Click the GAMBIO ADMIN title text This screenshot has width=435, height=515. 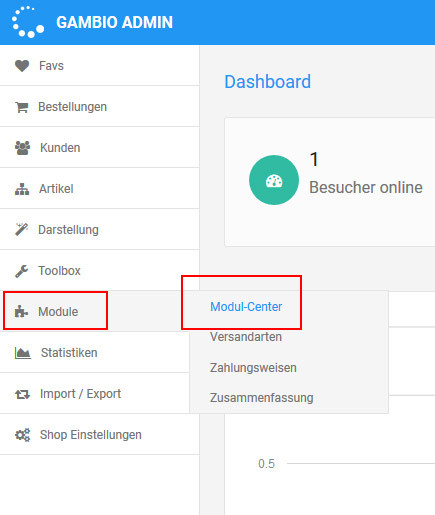click(x=114, y=22)
